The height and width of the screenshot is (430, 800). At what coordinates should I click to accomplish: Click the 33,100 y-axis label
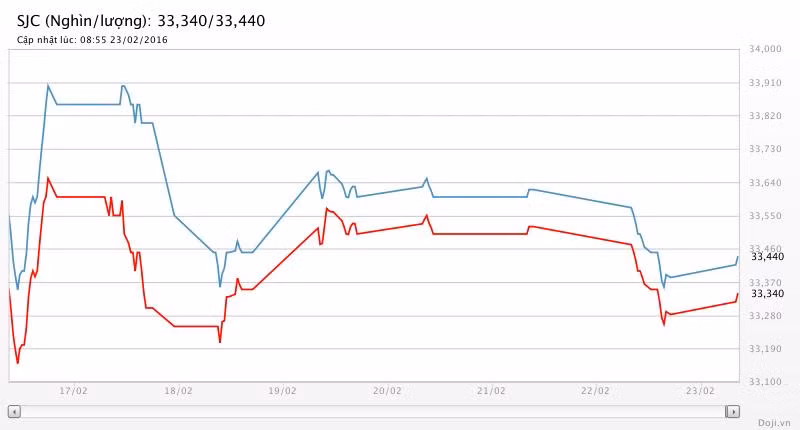766,382
